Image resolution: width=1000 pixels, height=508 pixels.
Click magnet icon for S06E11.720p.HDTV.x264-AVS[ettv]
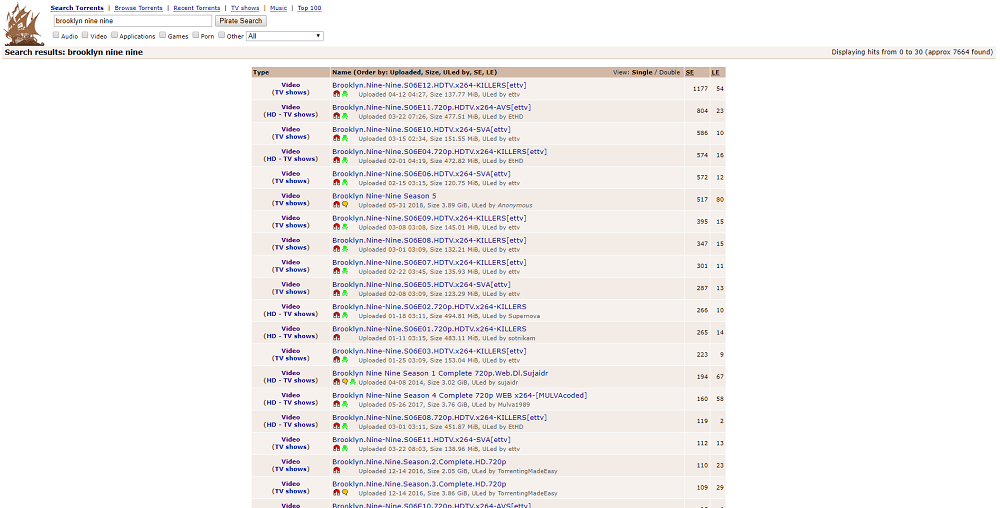pos(336,117)
